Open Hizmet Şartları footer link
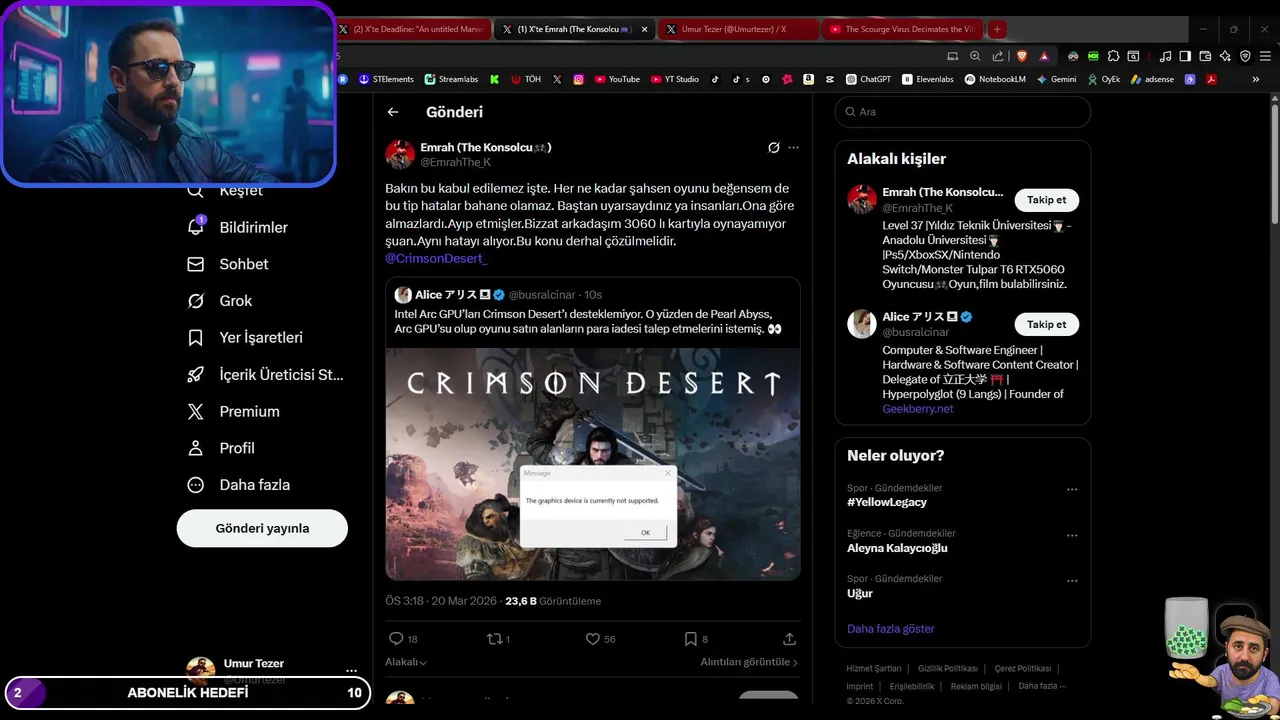The width and height of the screenshot is (1280, 720). (x=874, y=668)
